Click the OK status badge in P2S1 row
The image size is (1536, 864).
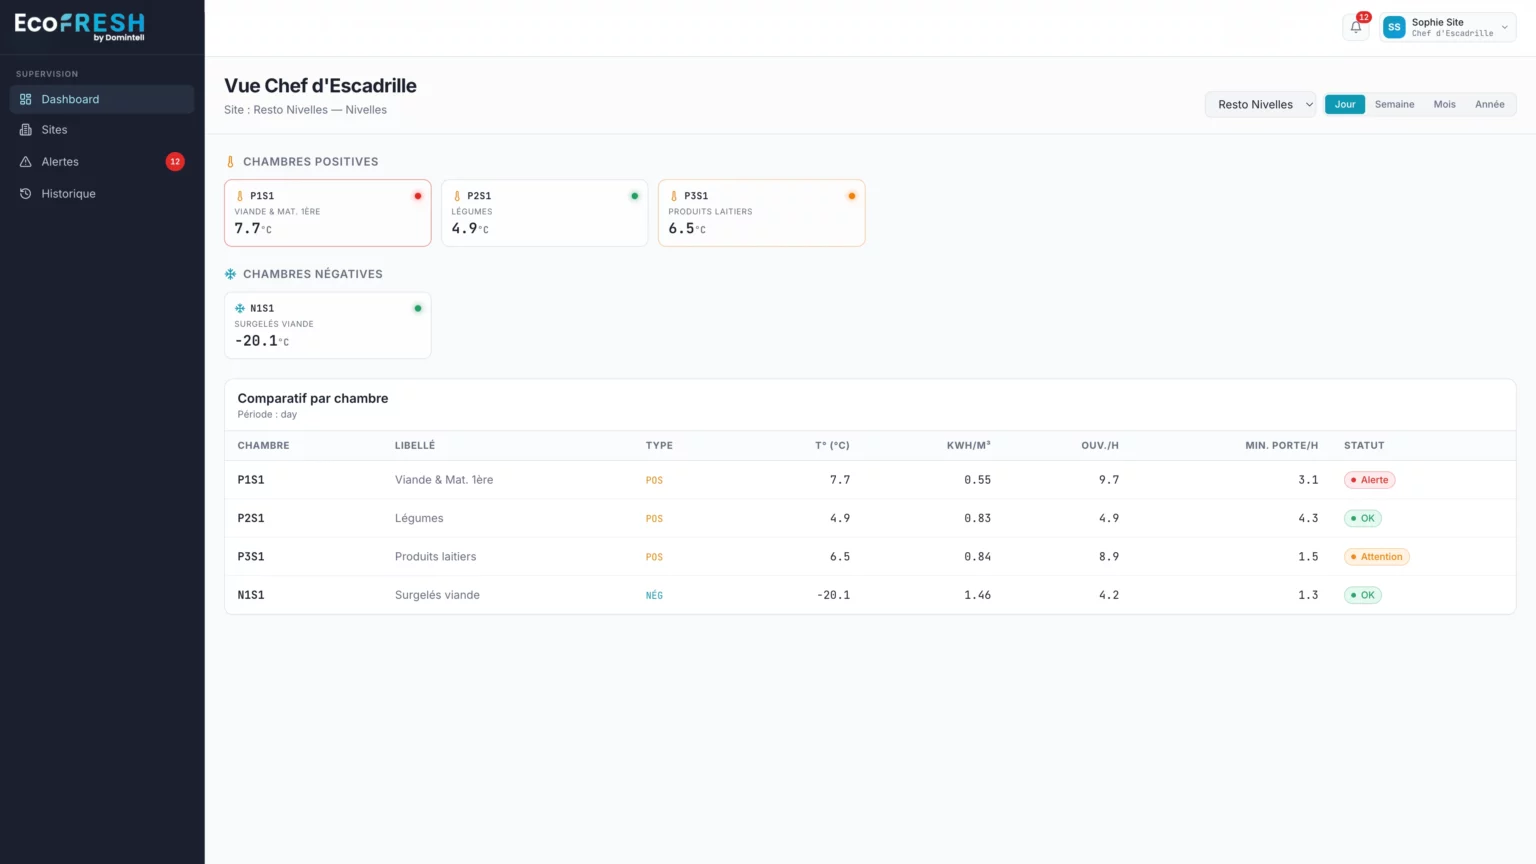1362,518
